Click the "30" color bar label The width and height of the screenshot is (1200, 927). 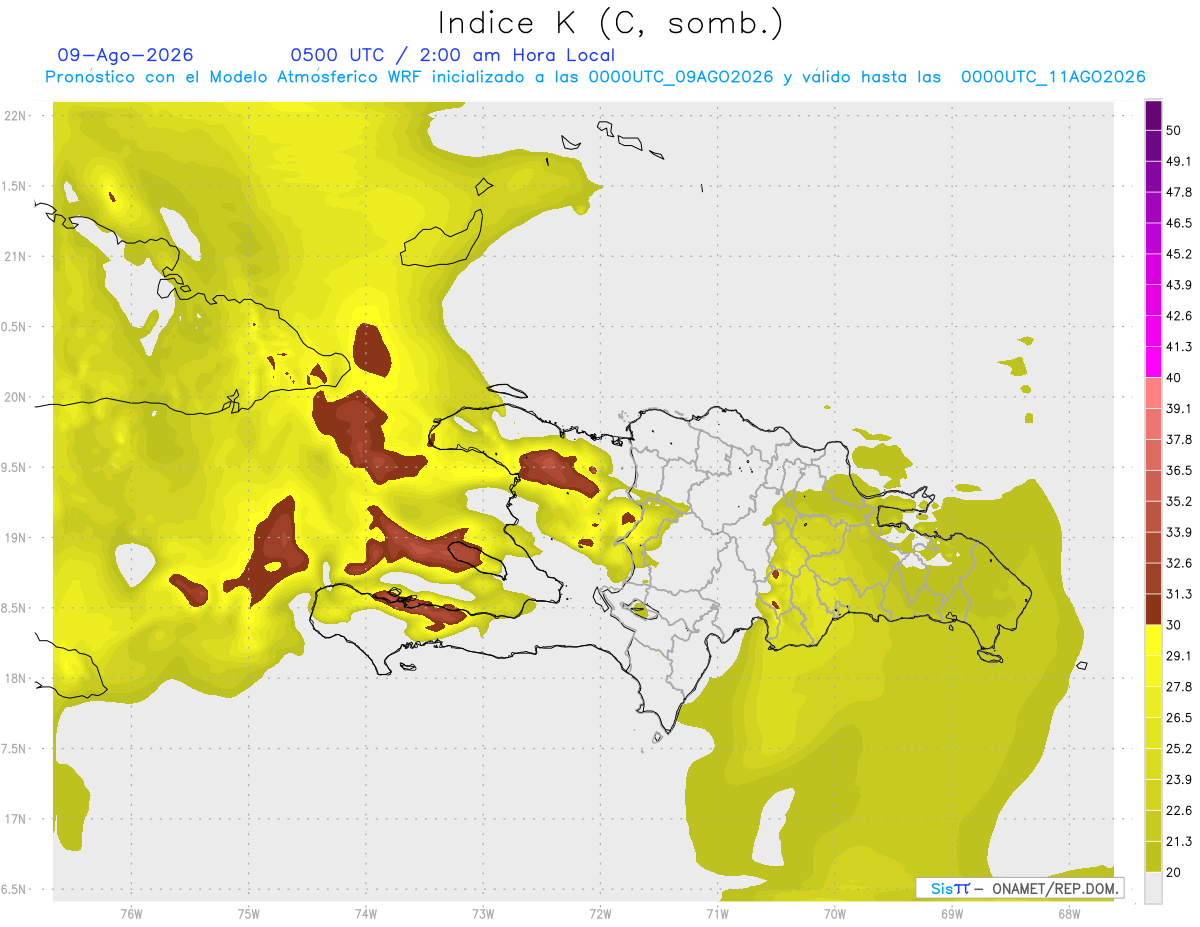(x=1173, y=625)
